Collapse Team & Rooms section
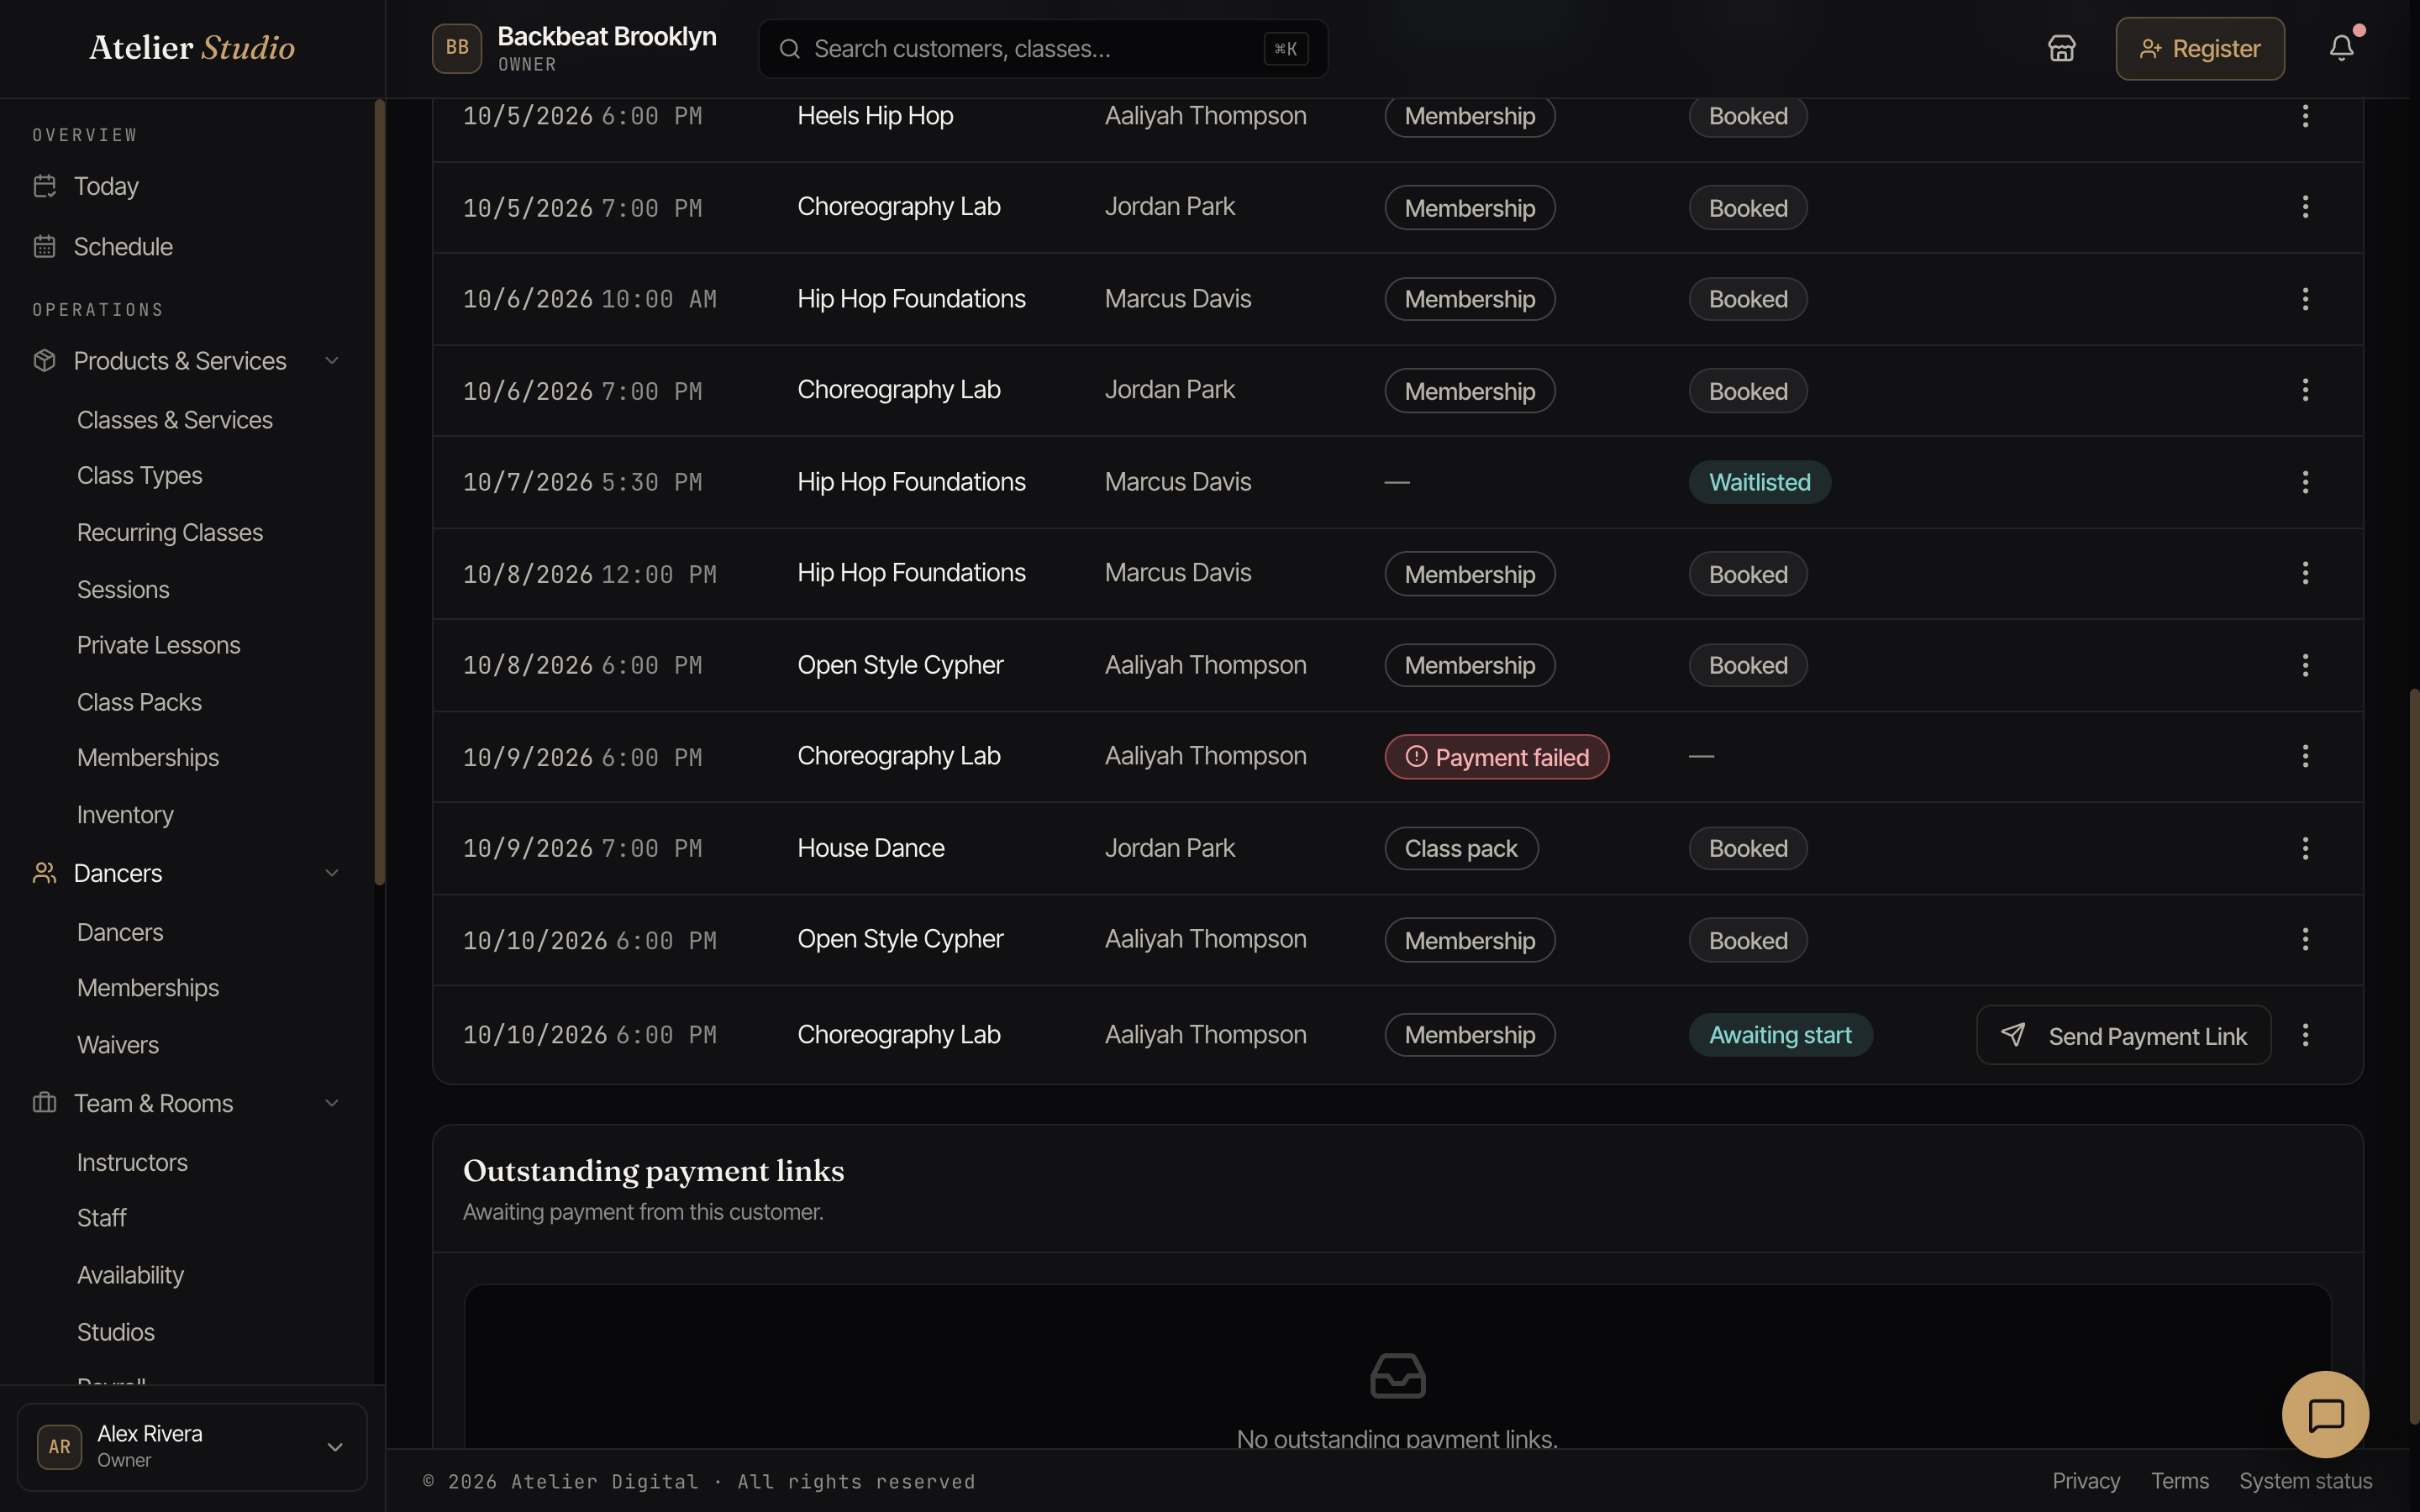The image size is (2420, 1512). [332, 1103]
